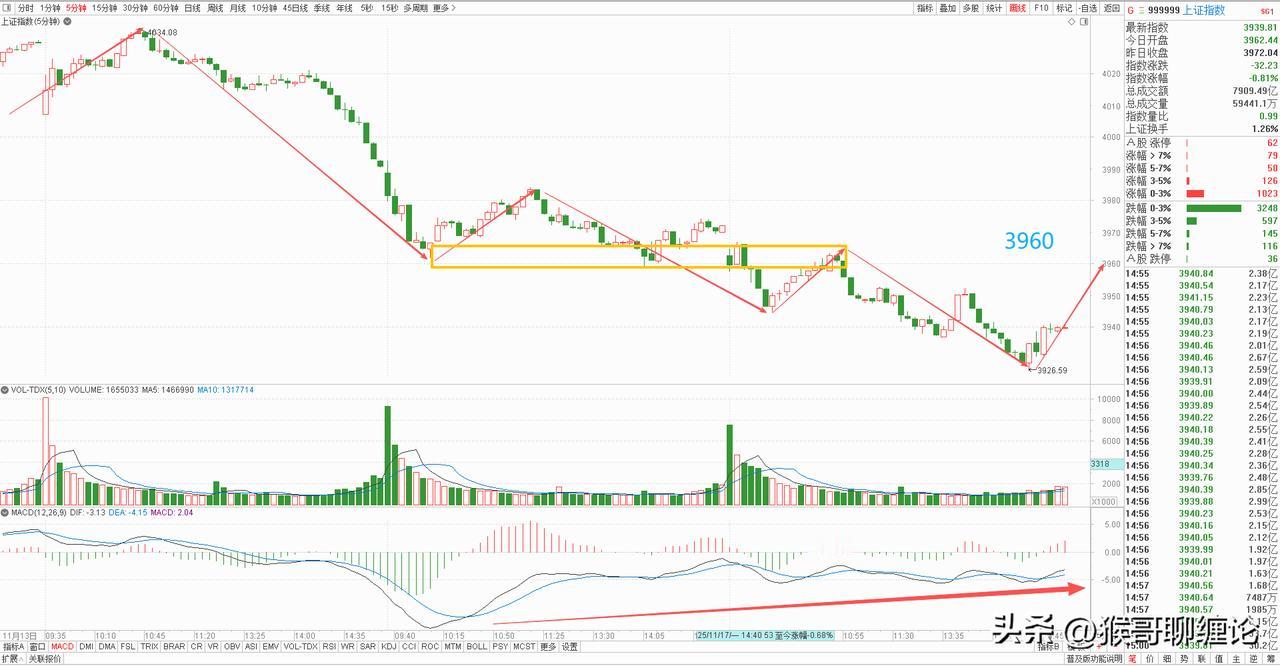Select the ROC indicator tab
This screenshot has height=666, width=1280.
click(430, 646)
